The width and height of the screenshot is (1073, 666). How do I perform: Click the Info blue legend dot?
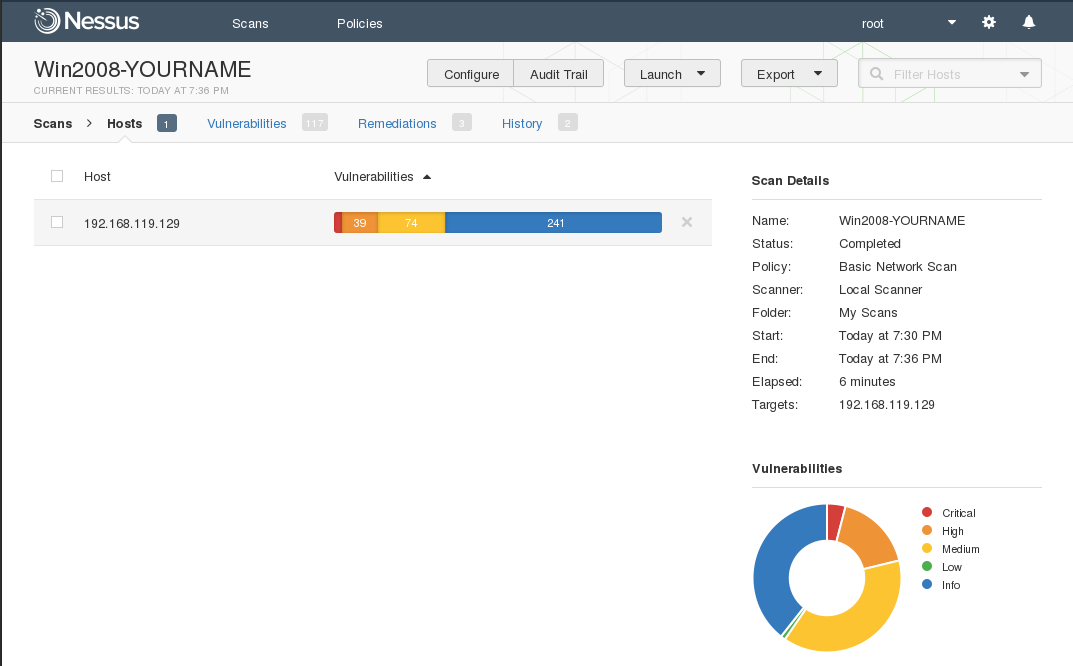[x=927, y=584]
